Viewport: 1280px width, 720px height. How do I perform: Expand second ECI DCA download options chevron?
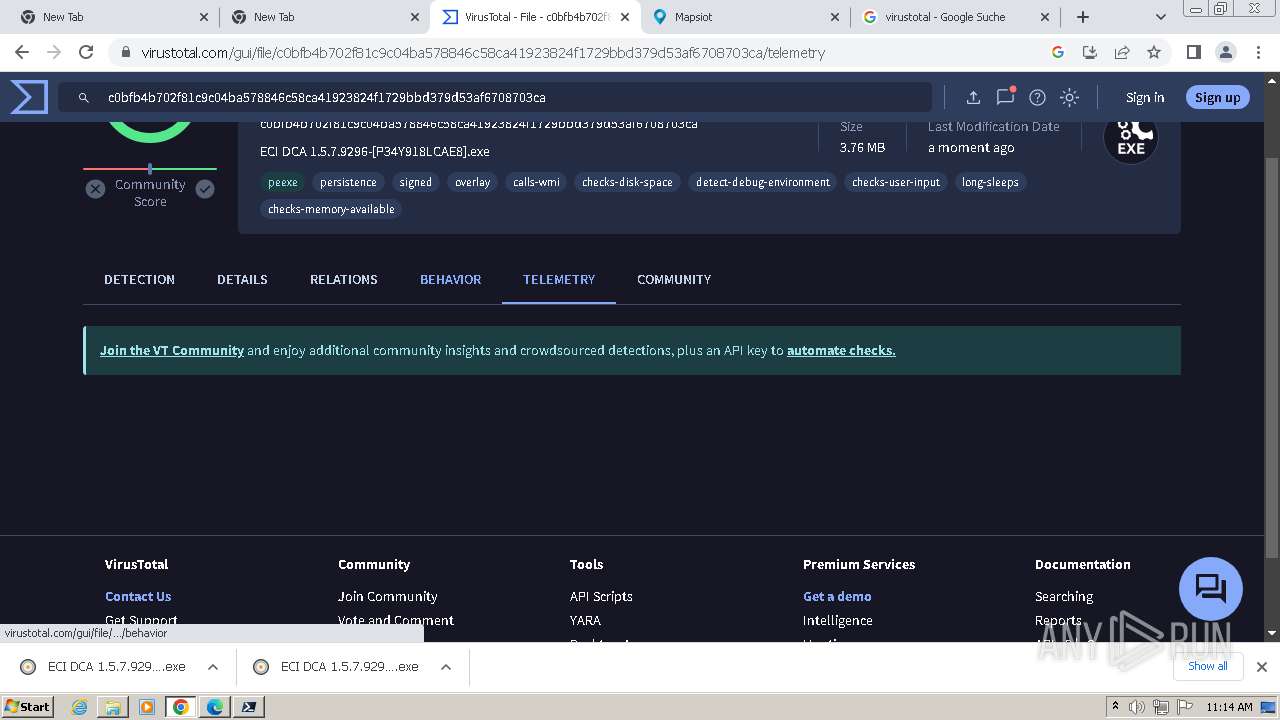446,667
